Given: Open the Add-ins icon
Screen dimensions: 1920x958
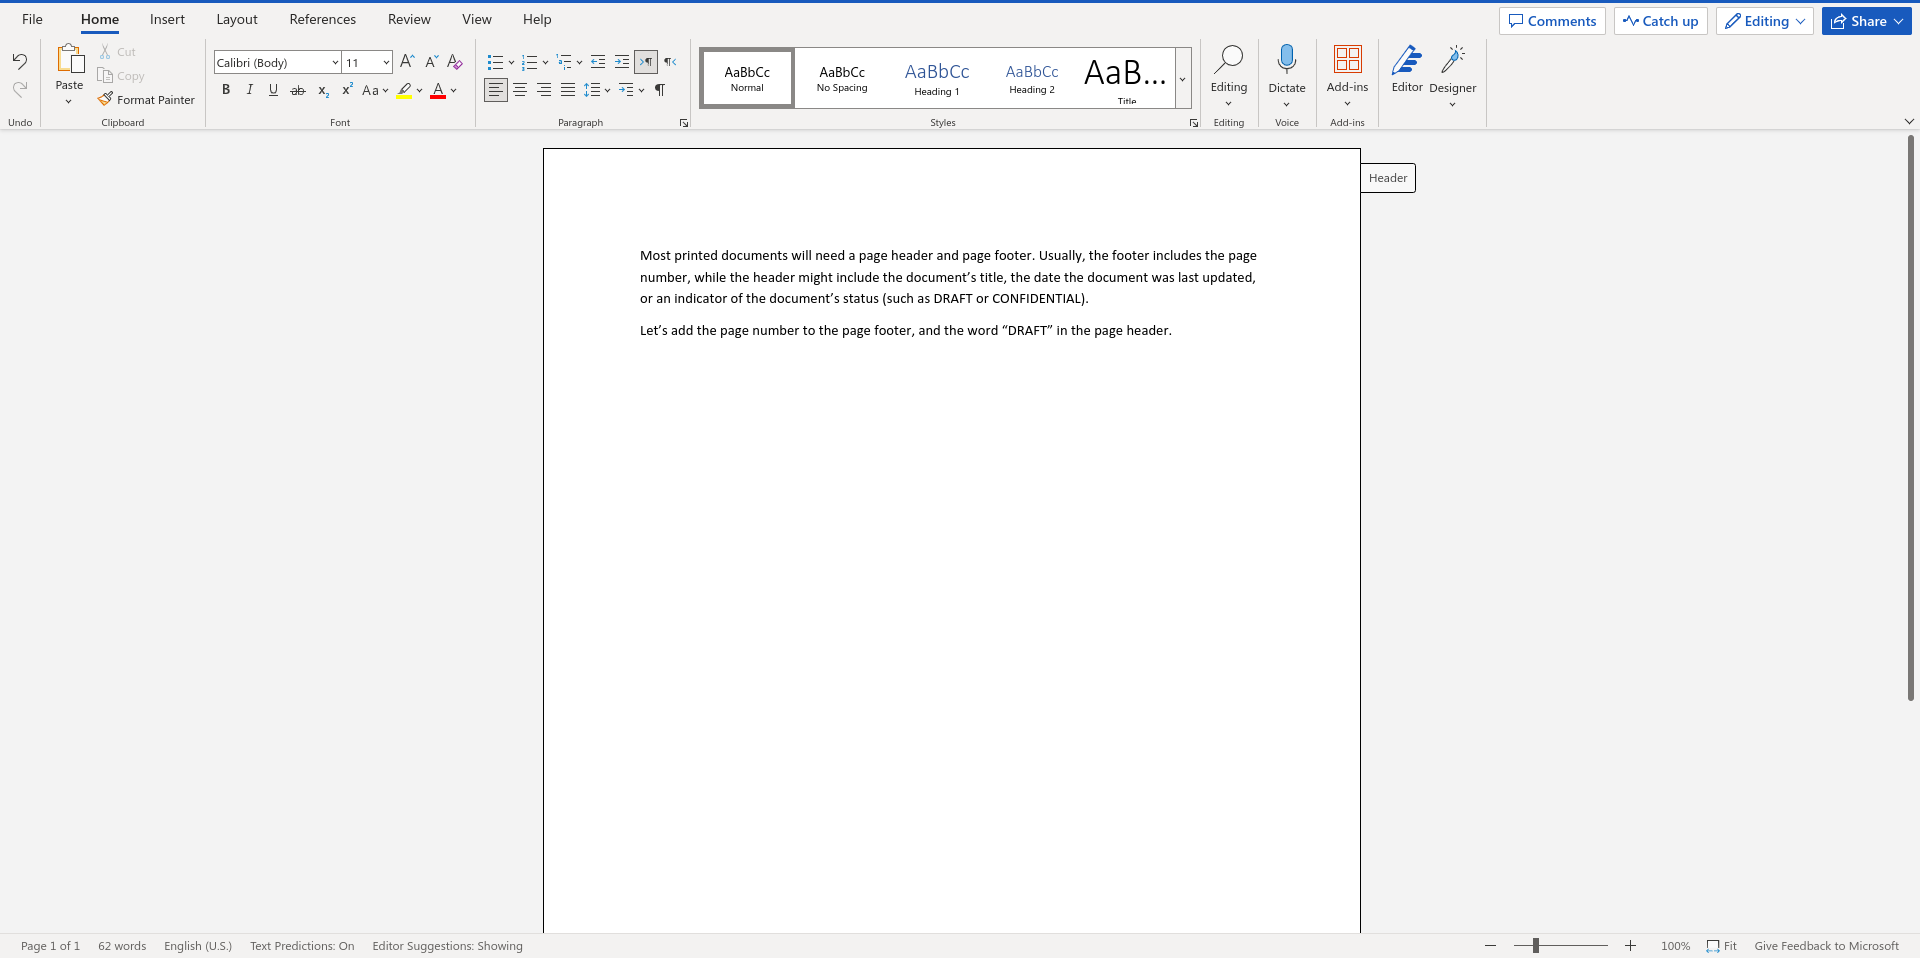Looking at the screenshot, I should tap(1347, 59).
